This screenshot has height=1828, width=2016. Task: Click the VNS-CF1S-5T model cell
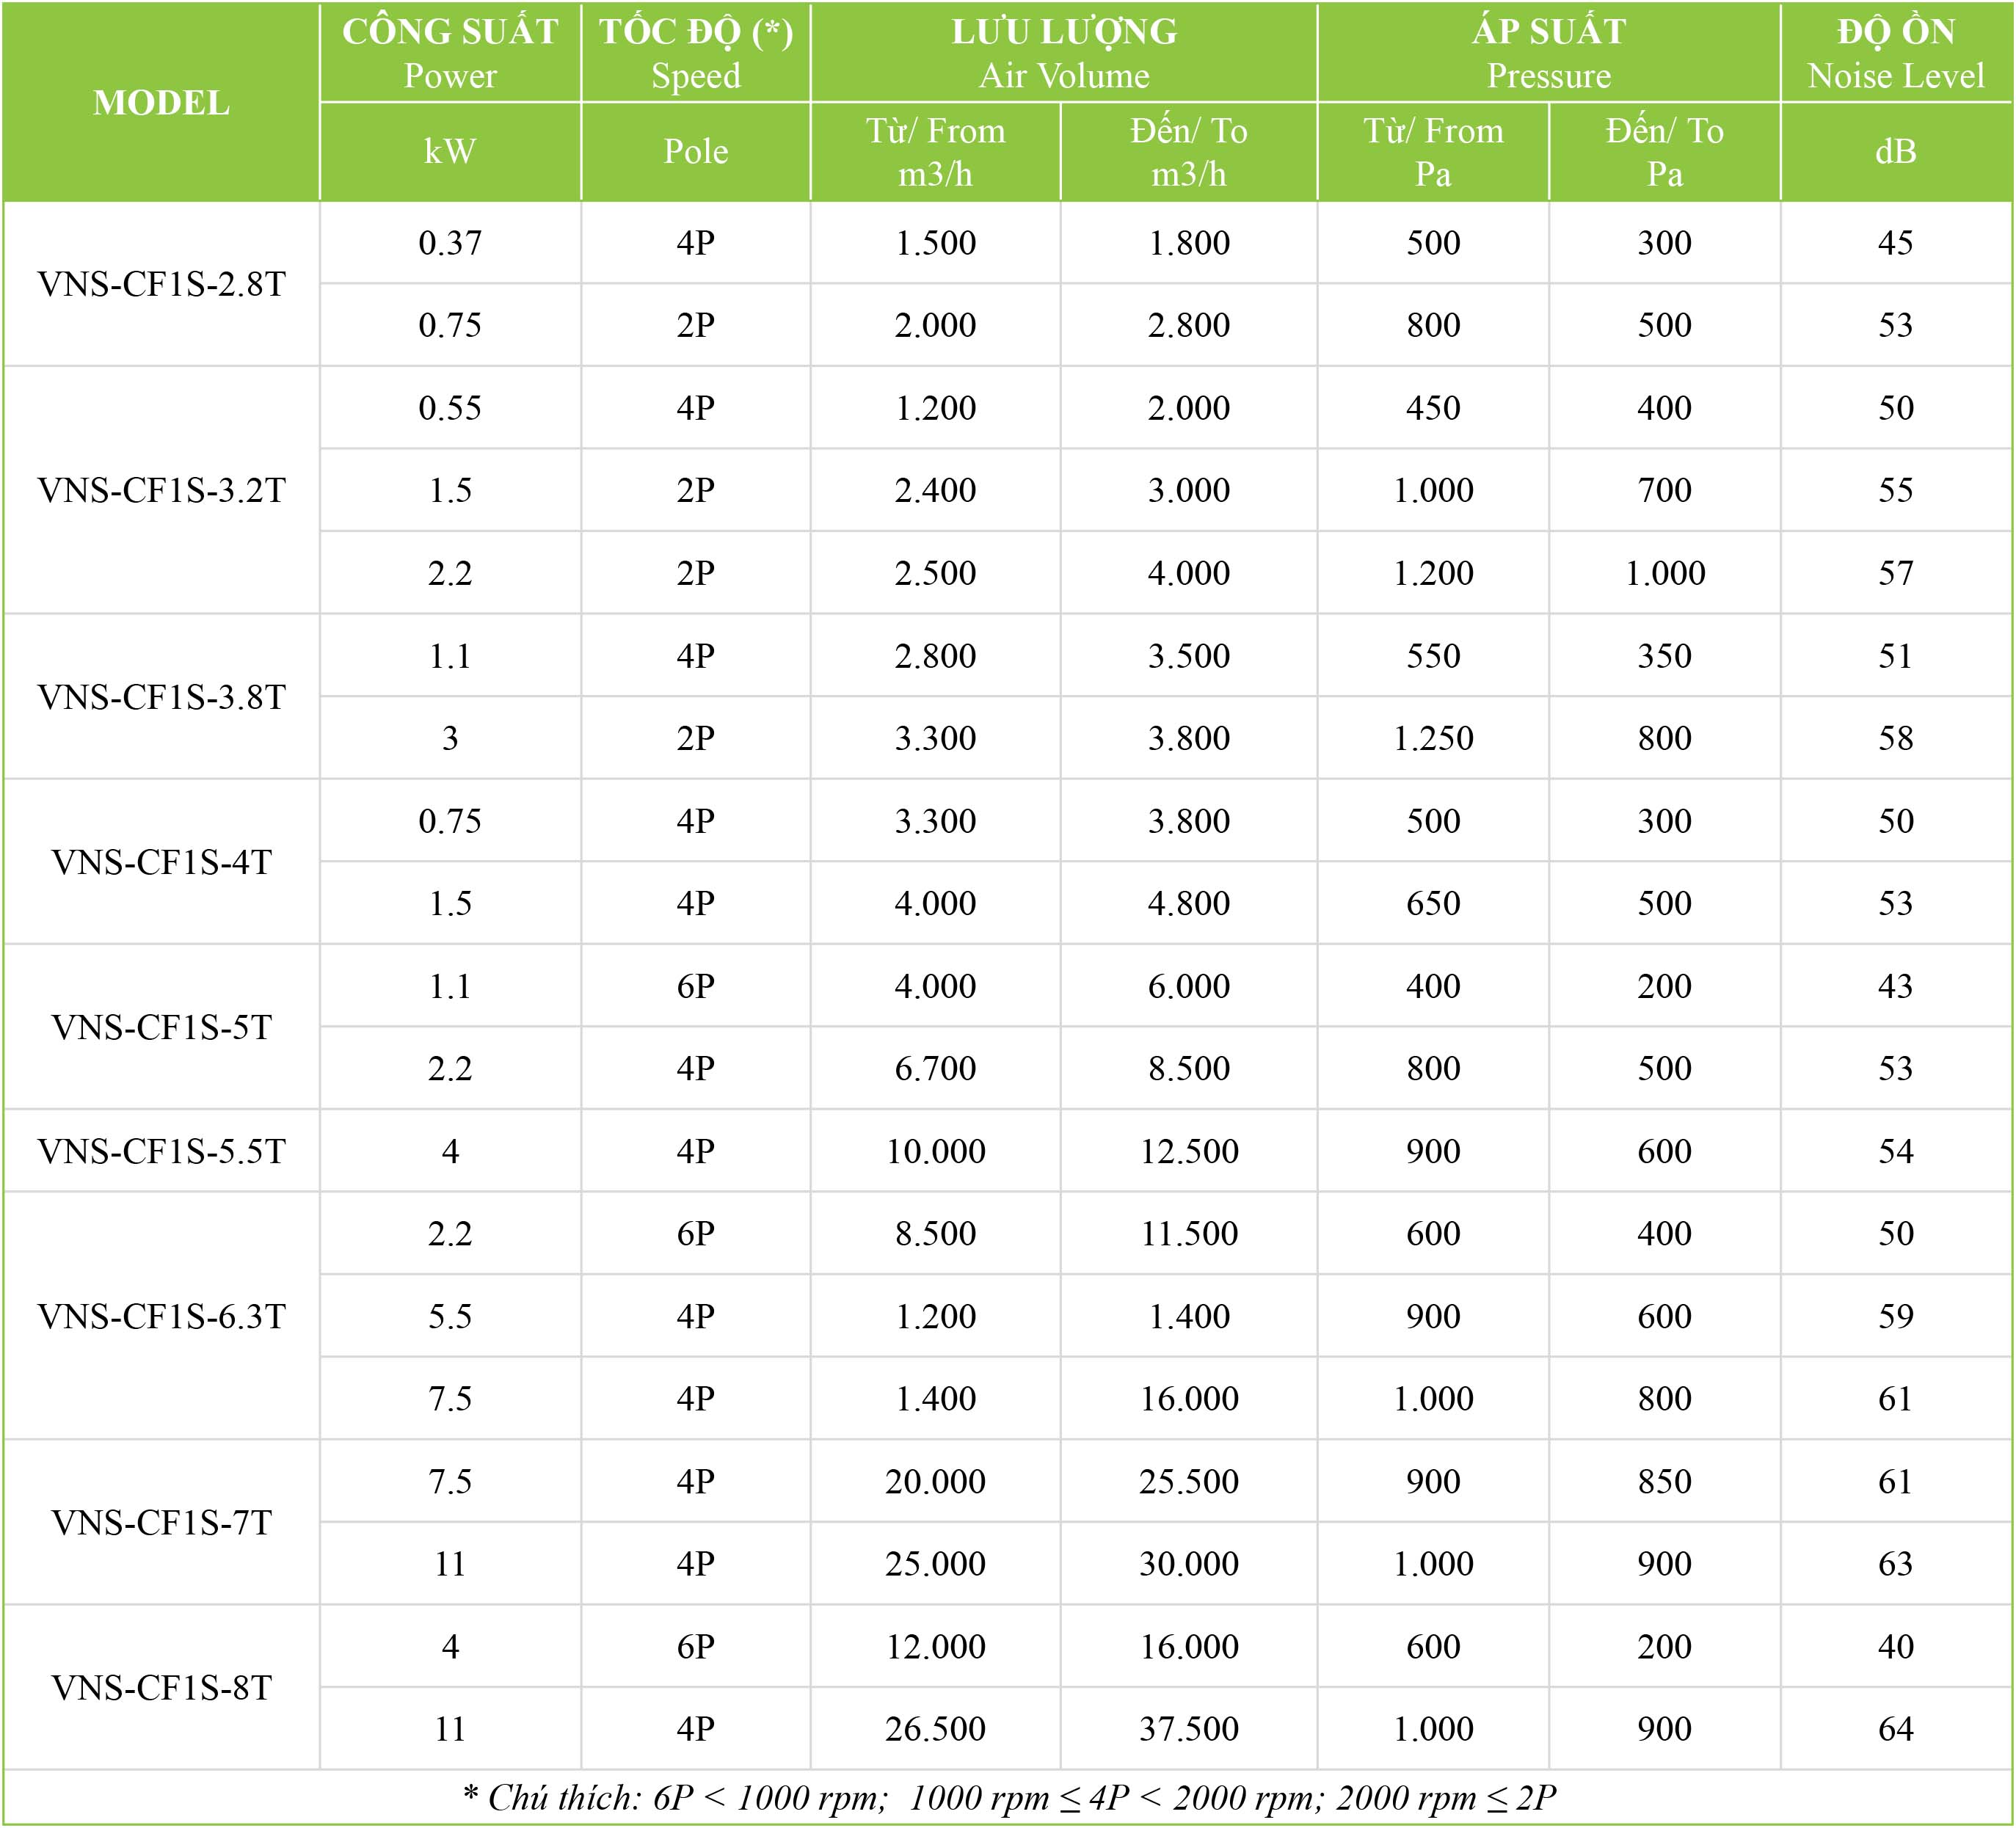161,1027
